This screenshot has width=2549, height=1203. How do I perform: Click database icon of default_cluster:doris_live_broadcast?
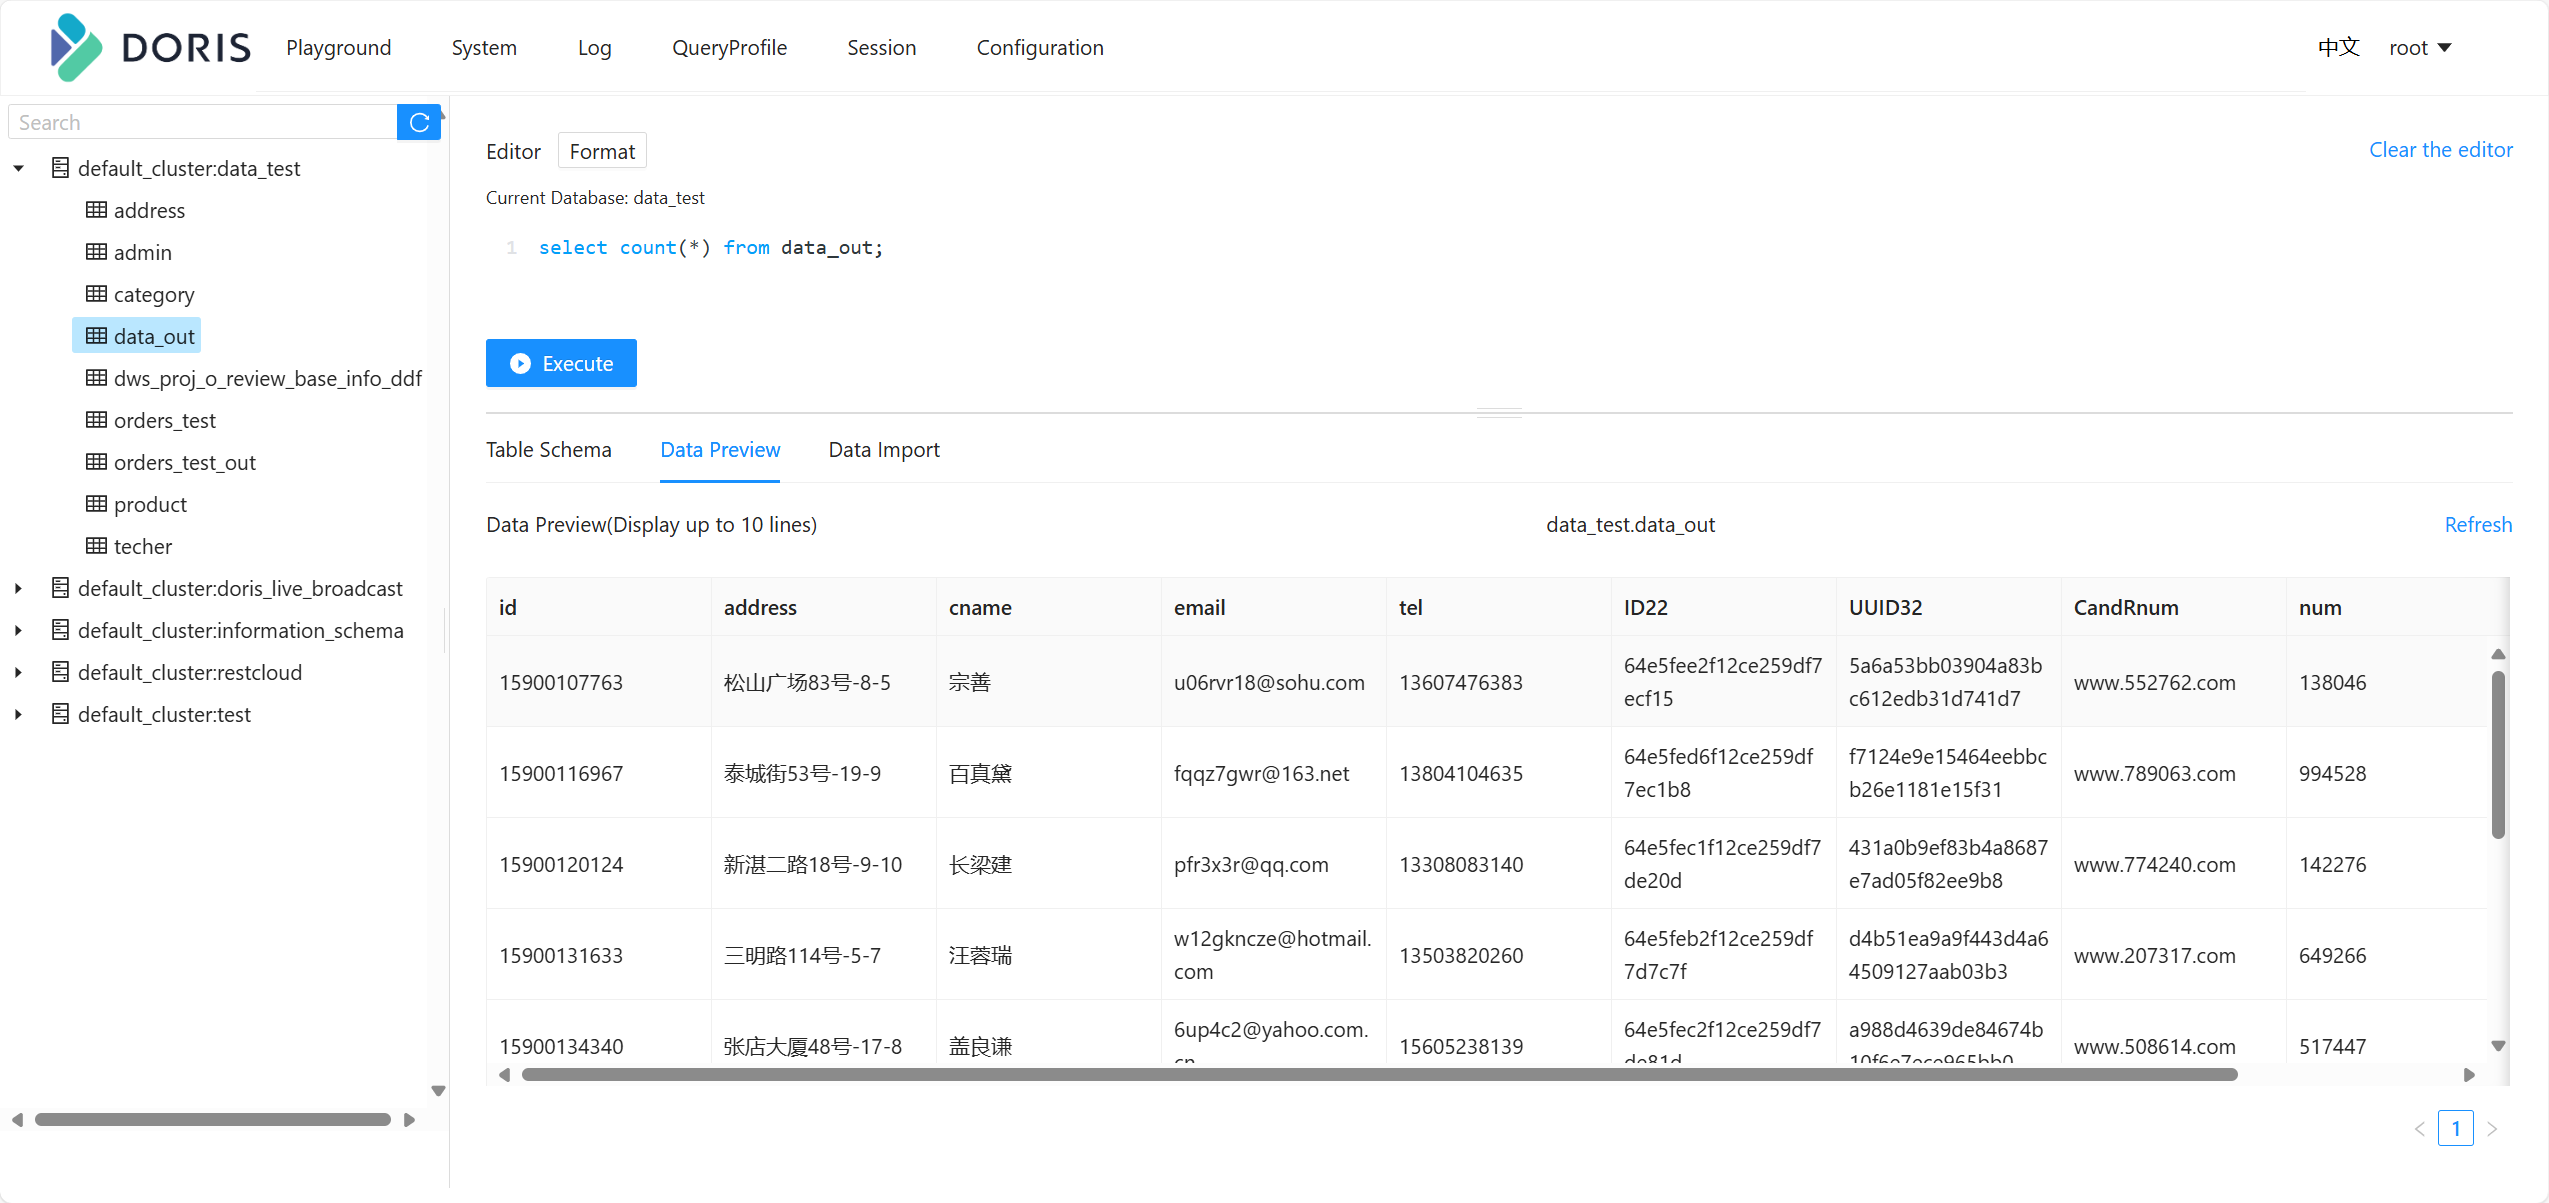[x=60, y=588]
